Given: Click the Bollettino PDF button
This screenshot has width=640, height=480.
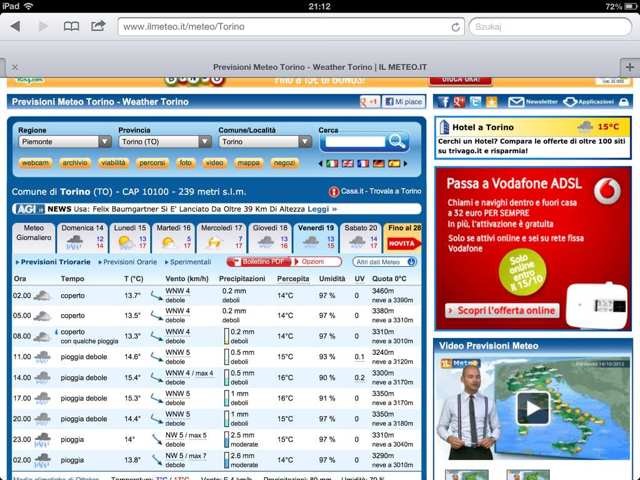Looking at the screenshot, I should pyautogui.click(x=259, y=262).
